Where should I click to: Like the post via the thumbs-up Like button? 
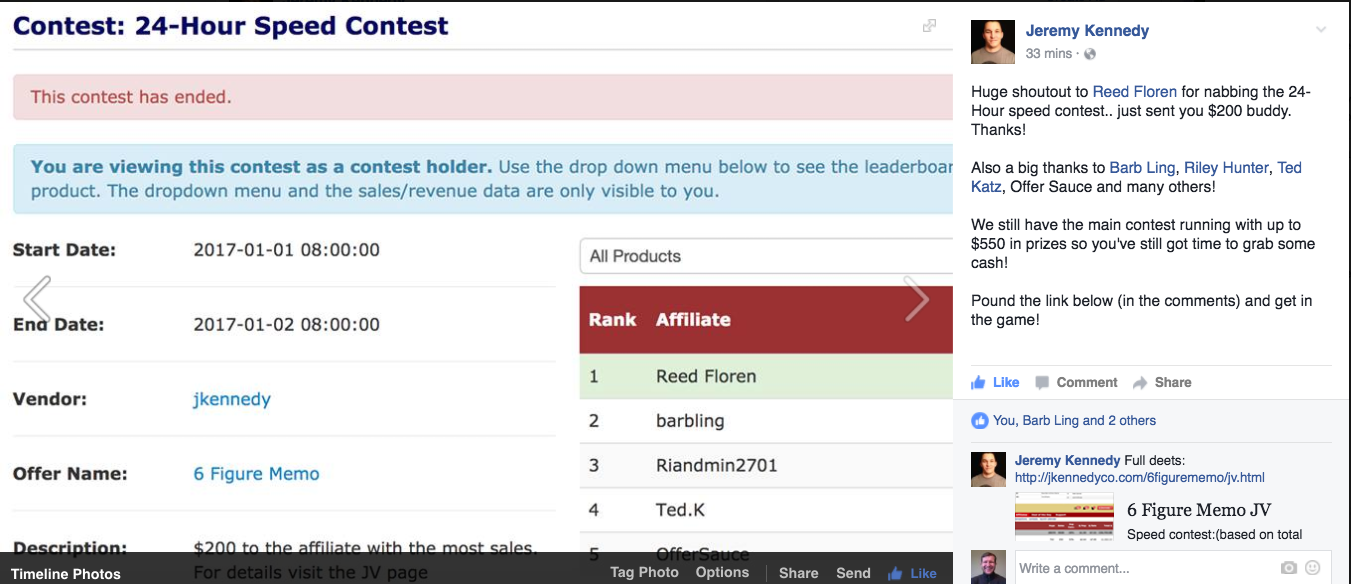click(x=995, y=382)
